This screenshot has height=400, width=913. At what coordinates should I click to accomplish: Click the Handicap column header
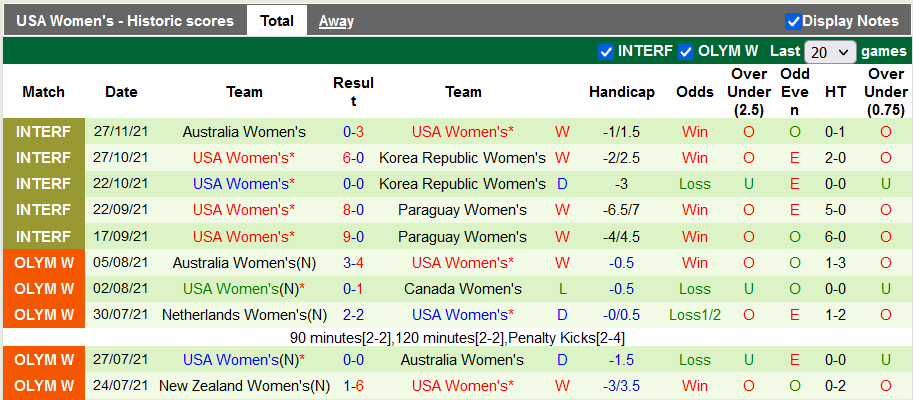pos(621,92)
